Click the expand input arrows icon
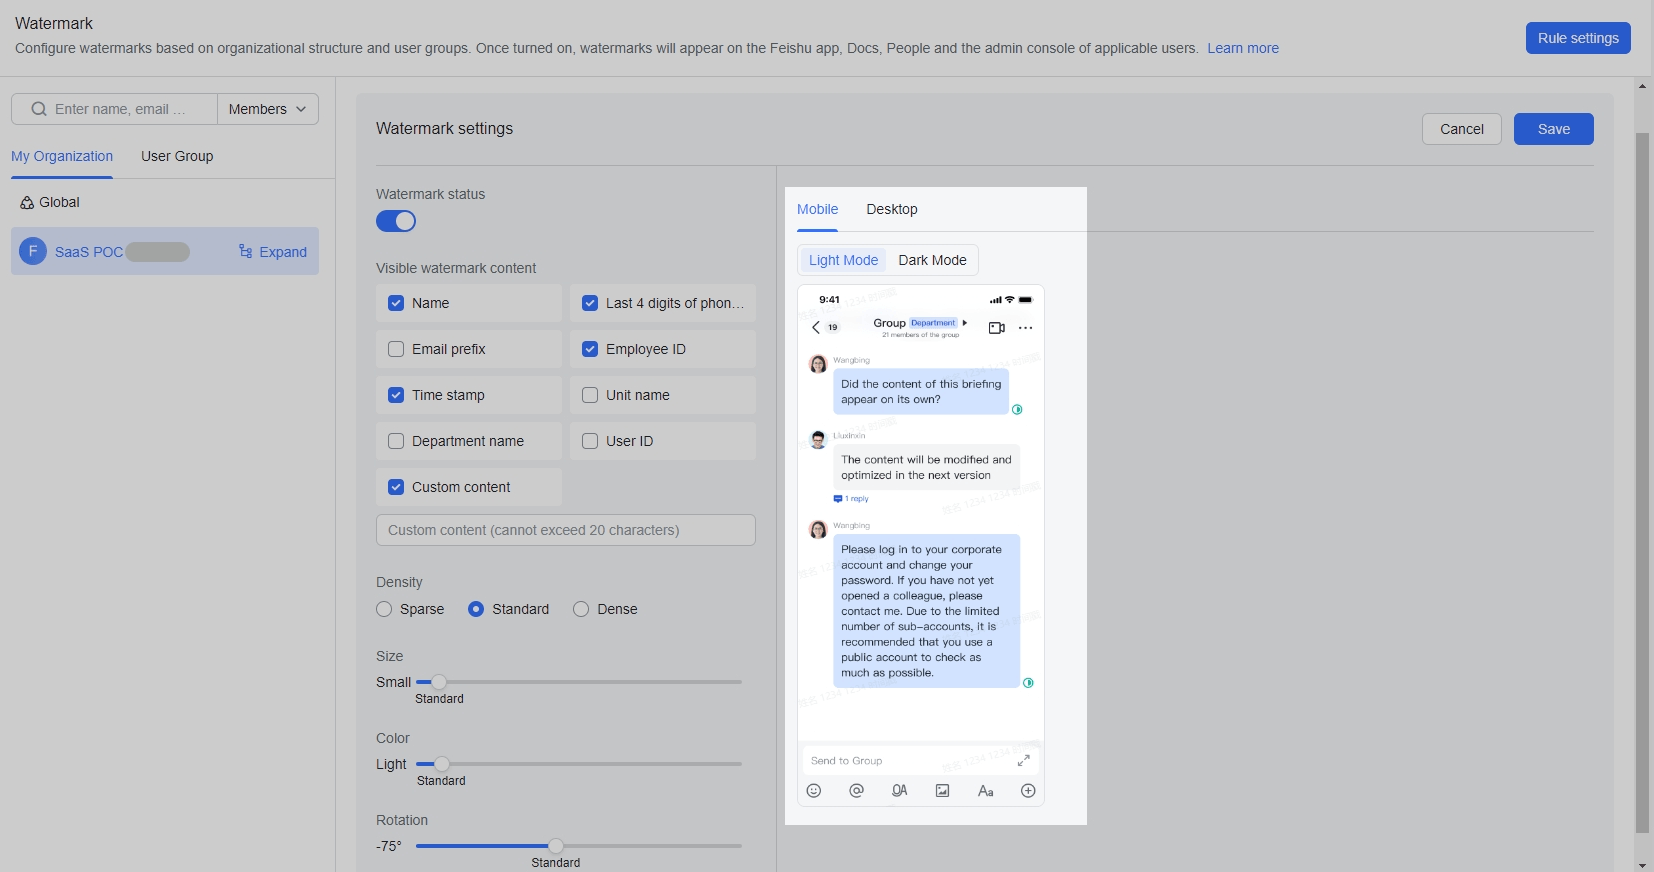 pos(1024,761)
